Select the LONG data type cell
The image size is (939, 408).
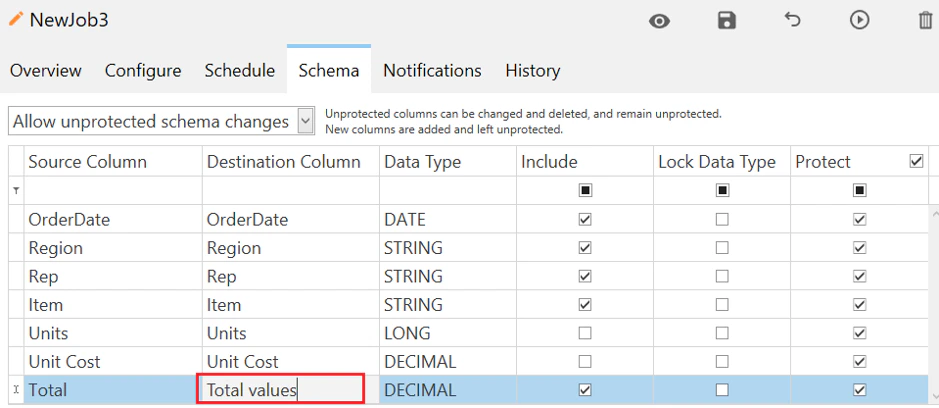click(448, 333)
